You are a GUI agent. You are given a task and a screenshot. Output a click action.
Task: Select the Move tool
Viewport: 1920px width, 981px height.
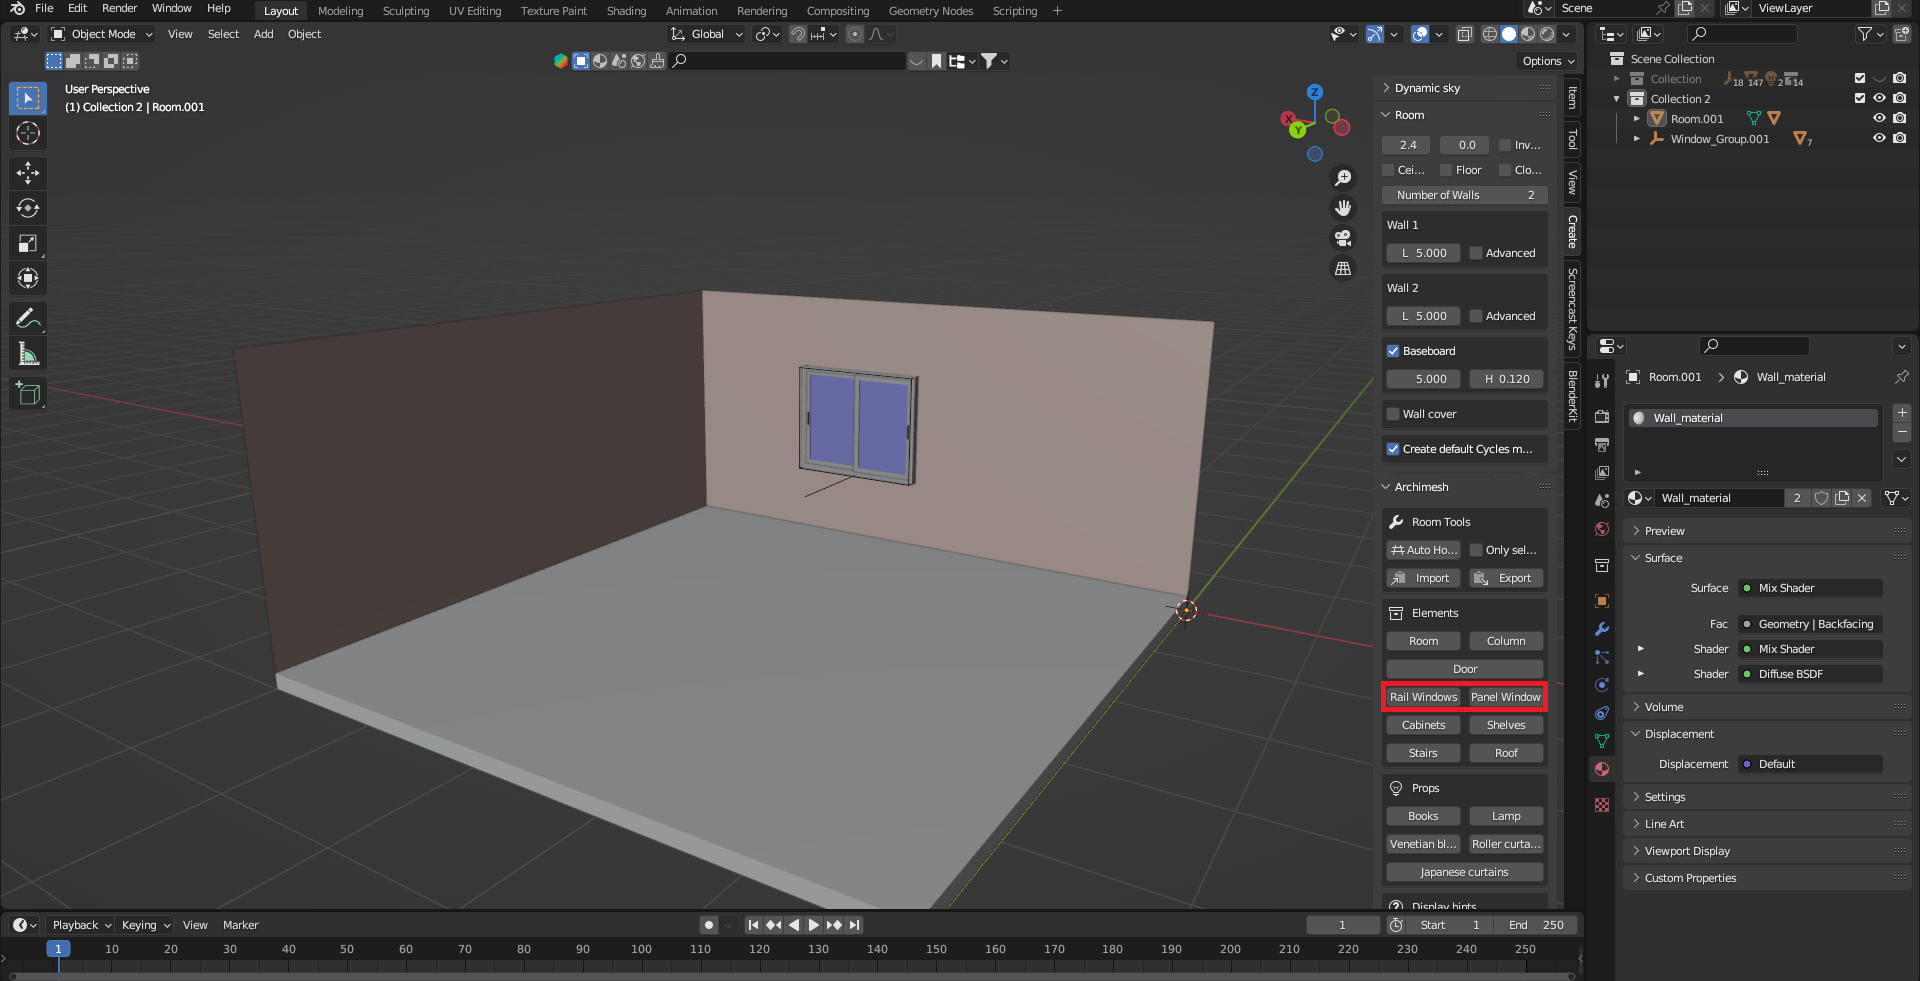(x=28, y=173)
